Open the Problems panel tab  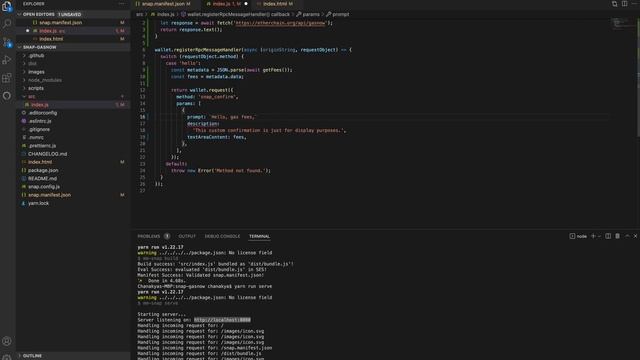[149, 236]
